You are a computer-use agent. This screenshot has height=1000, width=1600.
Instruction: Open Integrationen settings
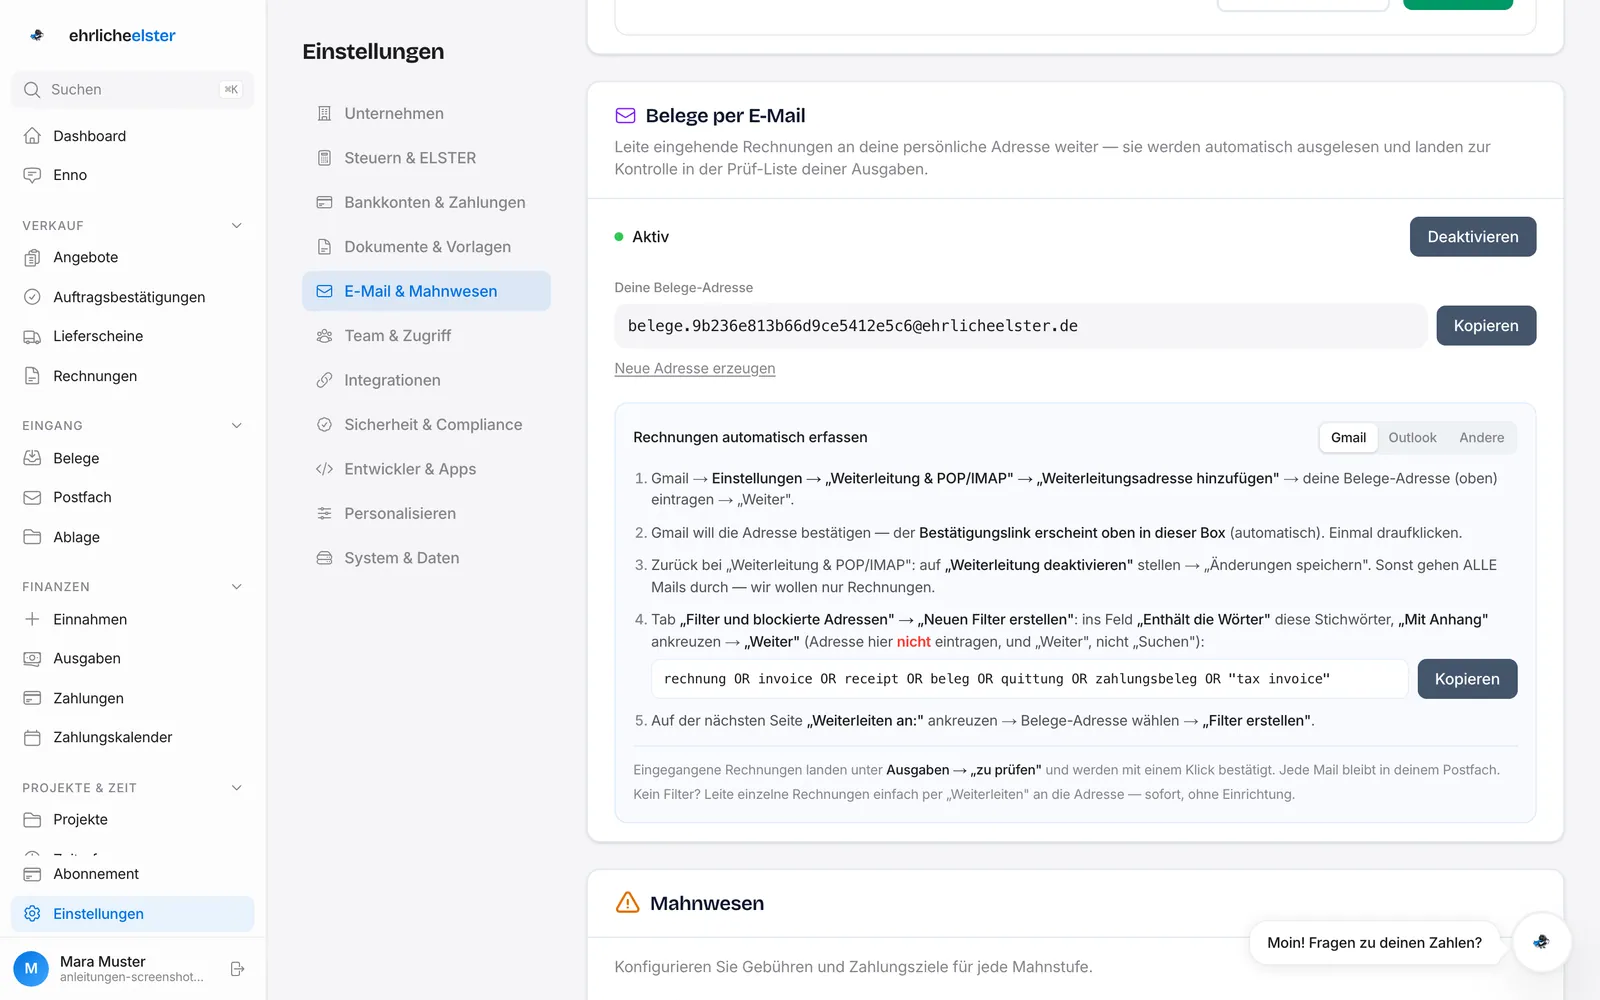tap(426, 380)
